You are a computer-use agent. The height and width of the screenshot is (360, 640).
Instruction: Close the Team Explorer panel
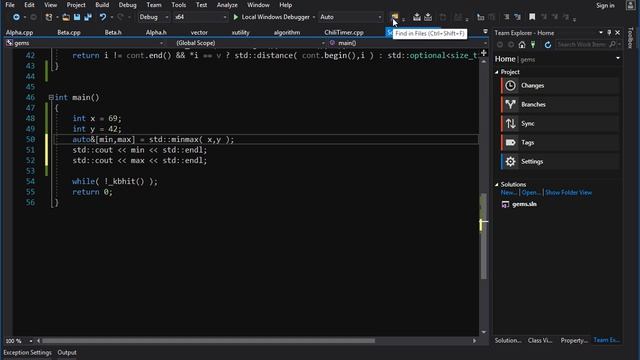tap(618, 33)
